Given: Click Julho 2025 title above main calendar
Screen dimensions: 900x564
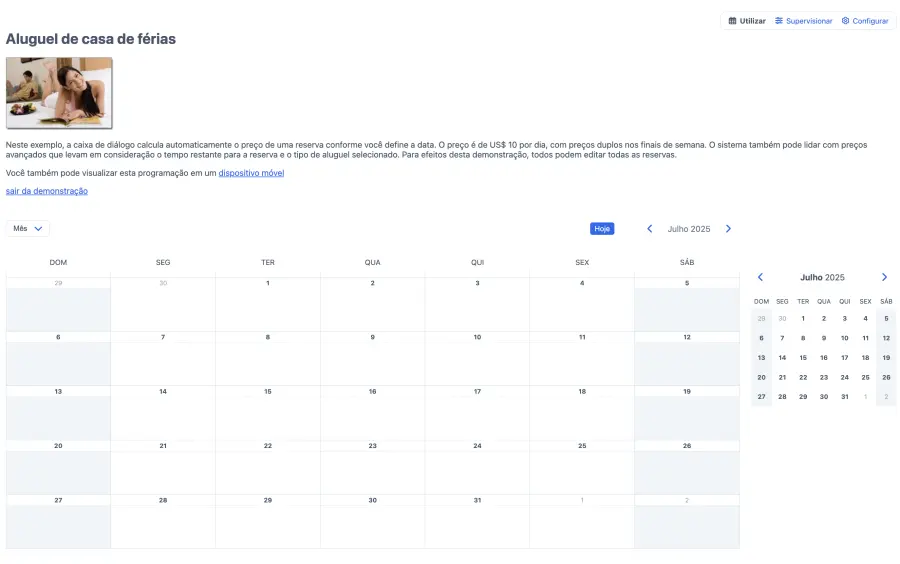Looking at the screenshot, I should click(688, 229).
